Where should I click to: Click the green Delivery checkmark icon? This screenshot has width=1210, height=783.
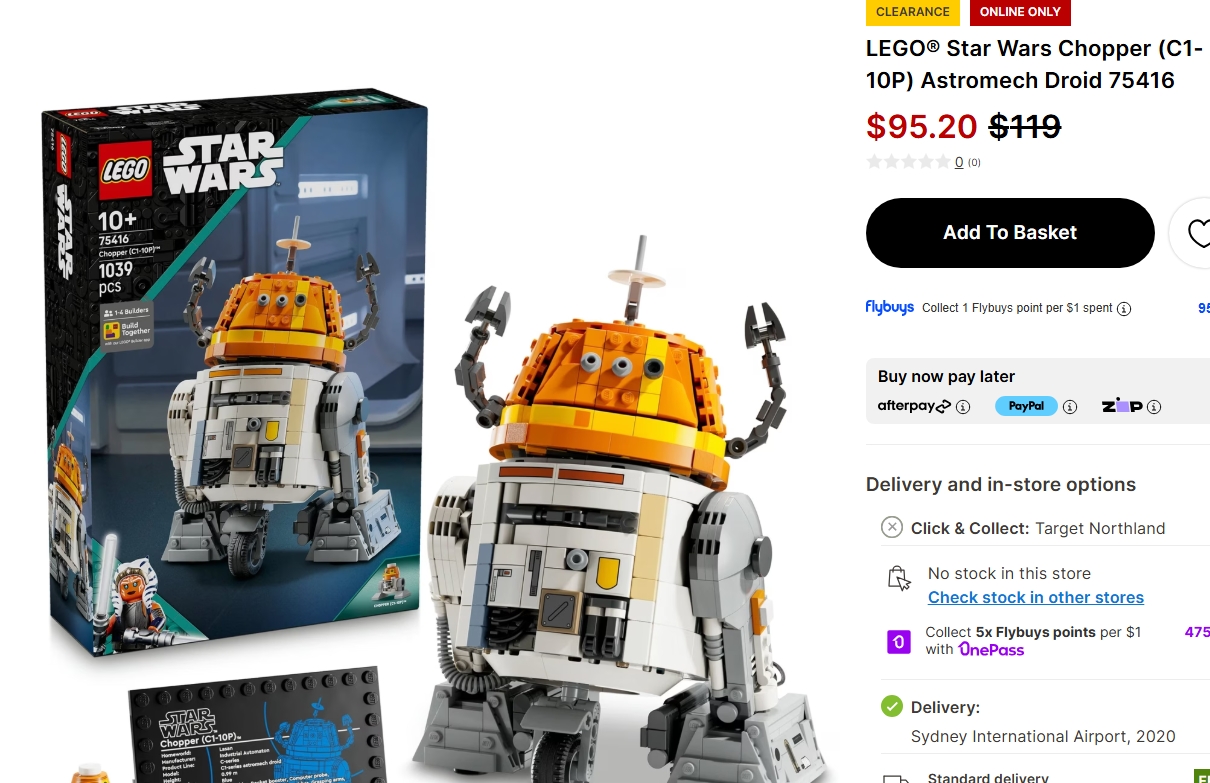pyautogui.click(x=892, y=706)
